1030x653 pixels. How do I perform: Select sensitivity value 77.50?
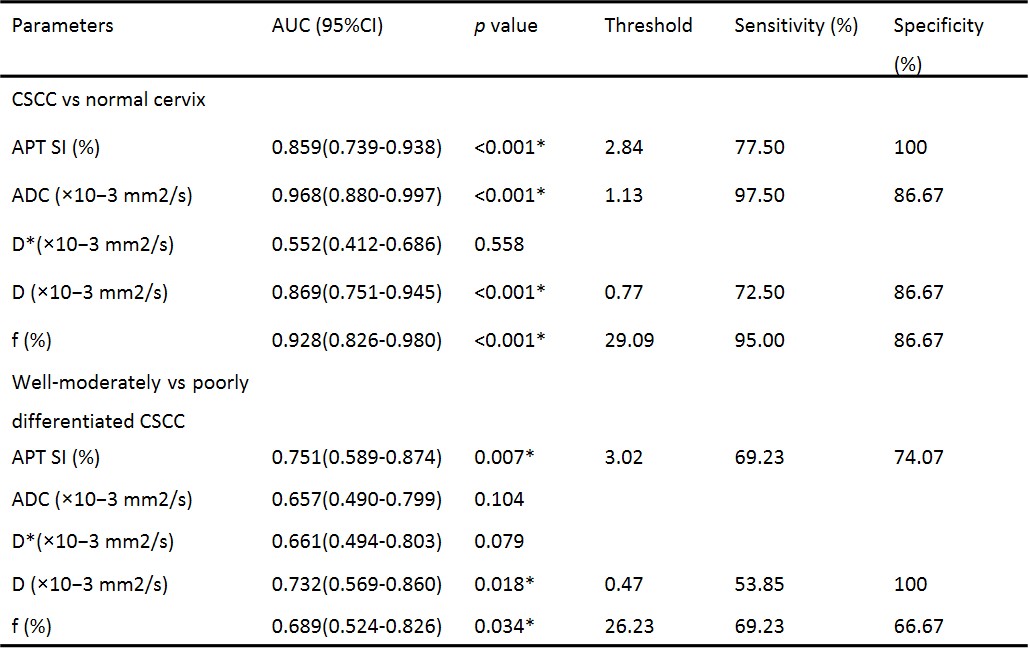(x=759, y=148)
